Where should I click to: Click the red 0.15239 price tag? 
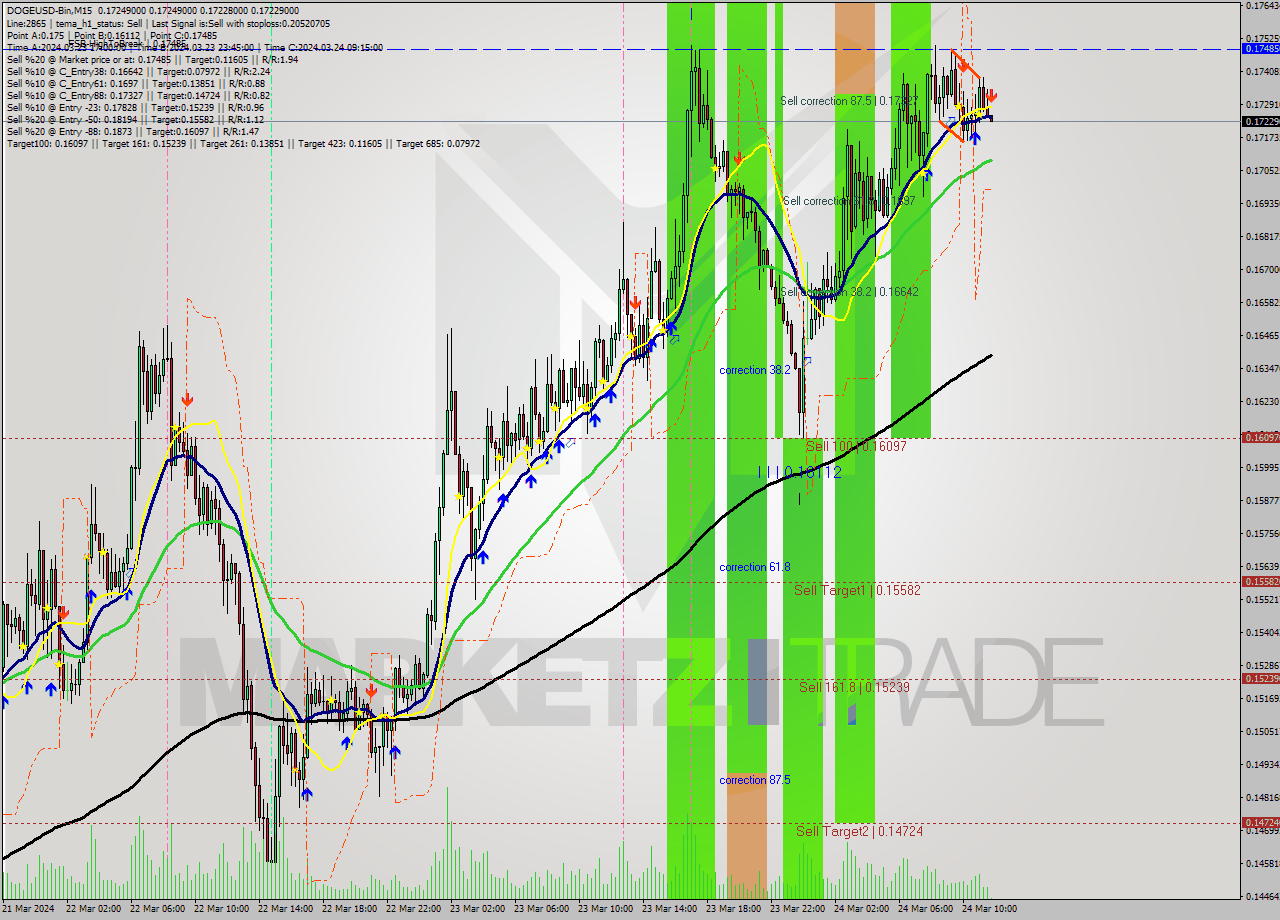tap(1260, 678)
